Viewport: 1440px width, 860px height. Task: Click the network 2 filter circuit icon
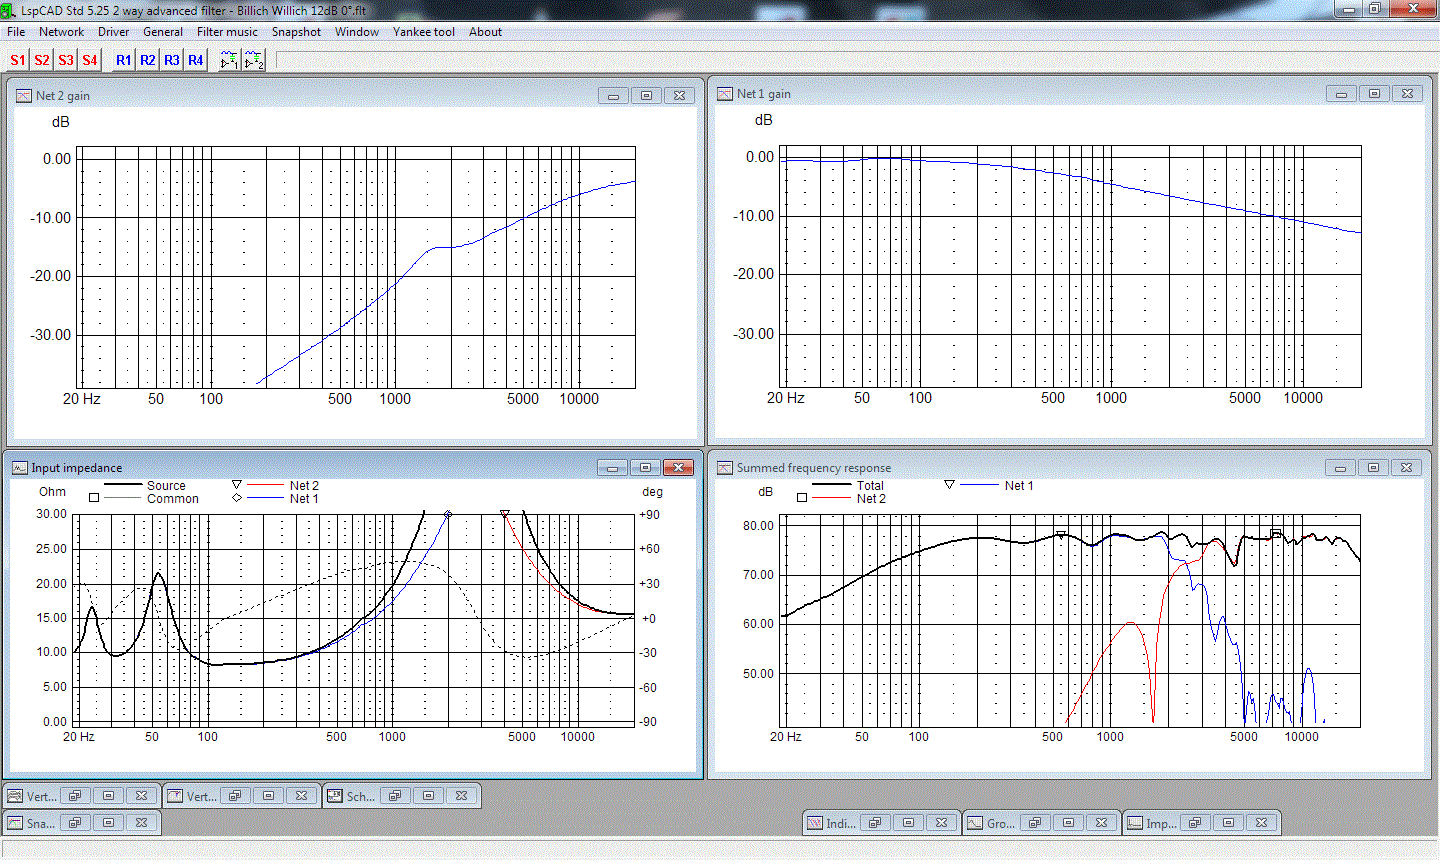[x=254, y=60]
